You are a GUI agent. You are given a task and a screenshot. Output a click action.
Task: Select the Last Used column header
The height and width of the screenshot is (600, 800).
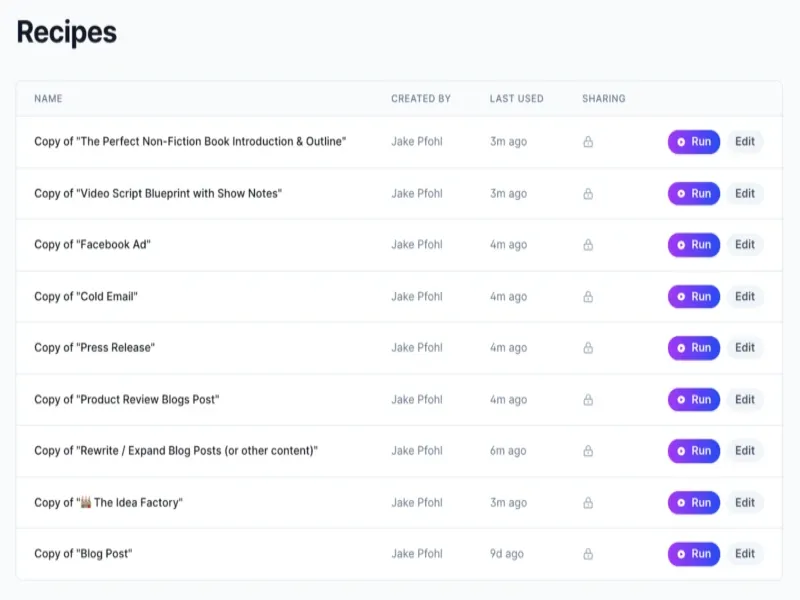pos(516,98)
